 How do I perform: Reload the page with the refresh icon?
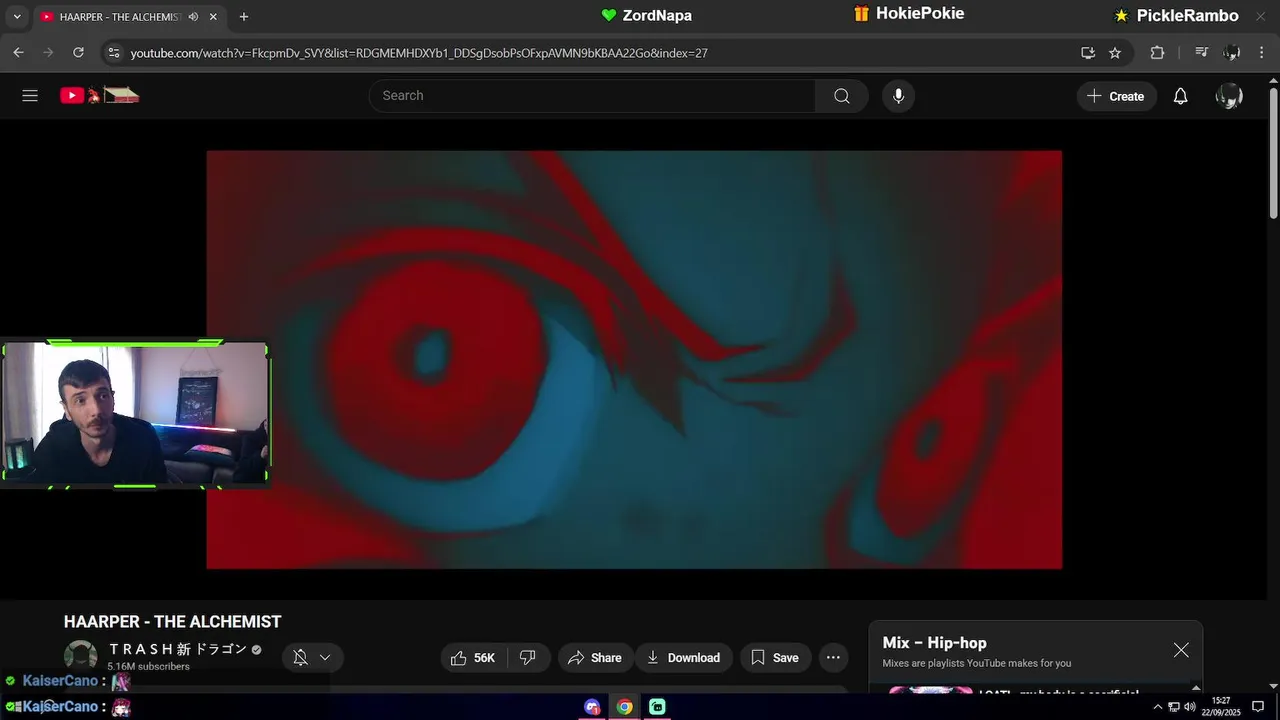[78, 53]
